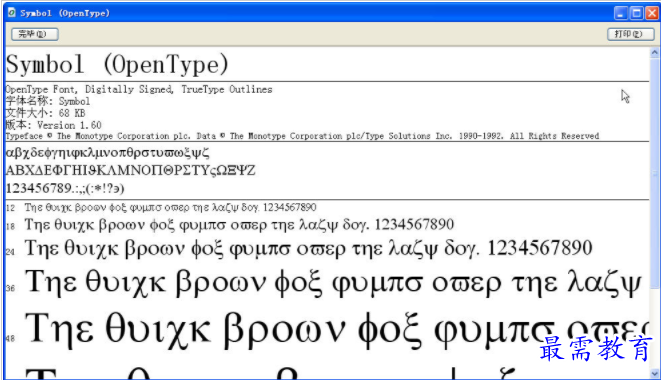Click the 完毕 (Done) button
661x380 pixels.
[35, 34]
